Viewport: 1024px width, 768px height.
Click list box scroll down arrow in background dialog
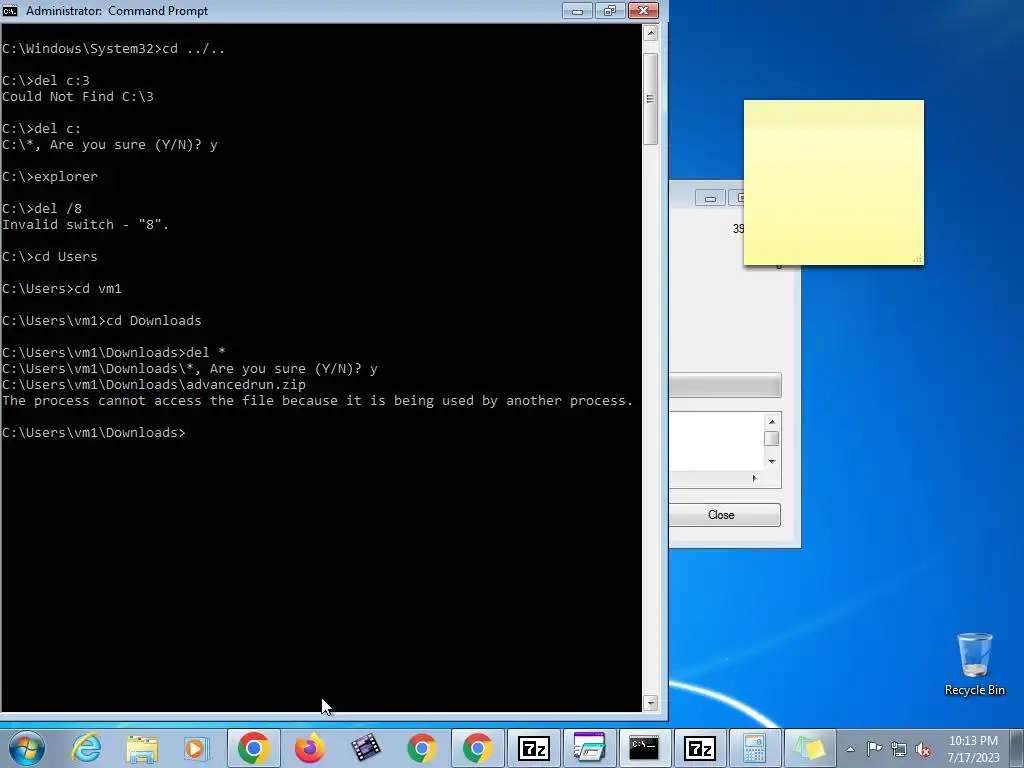(x=771, y=462)
